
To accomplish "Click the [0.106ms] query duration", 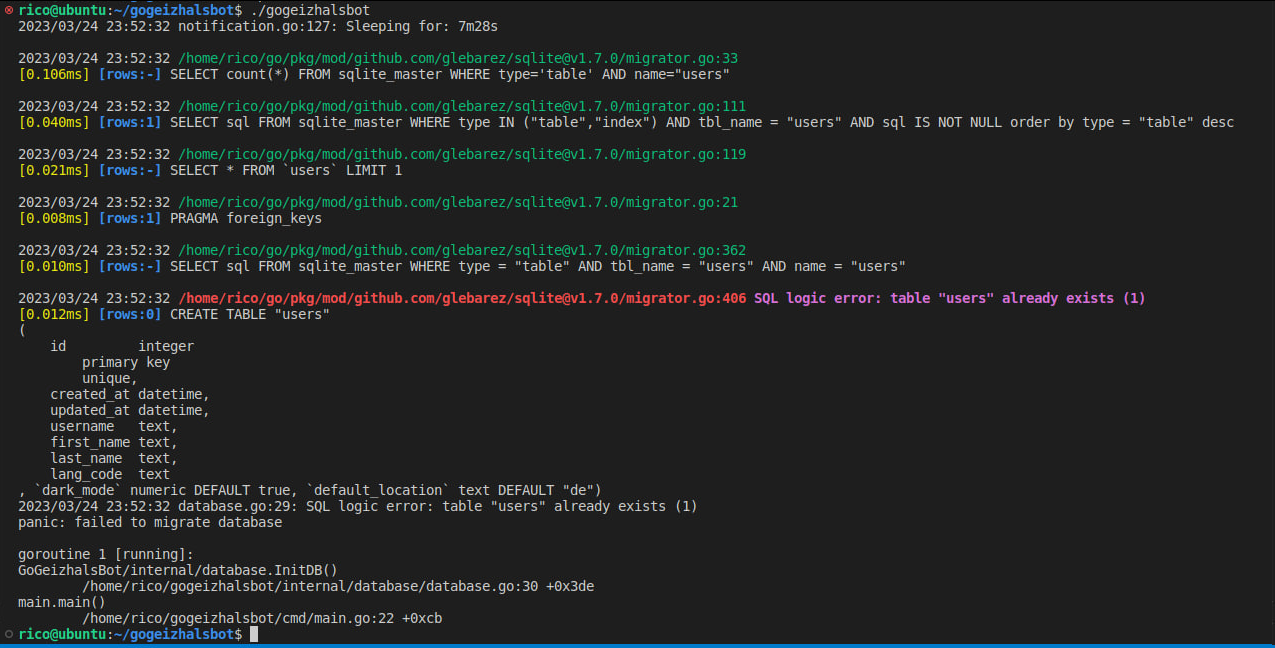I will click(x=54, y=74).
